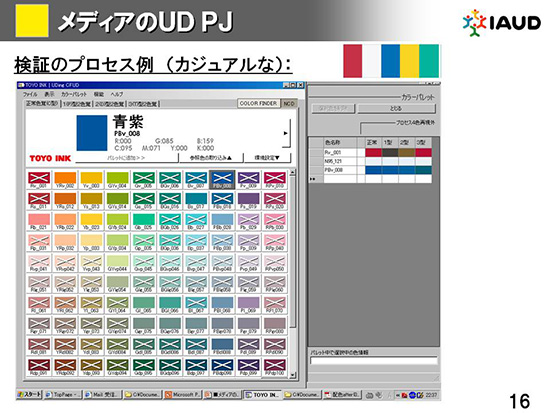The height and width of the screenshot is (413, 550).
Task: Open the 表示 menu
Action: [49, 94]
